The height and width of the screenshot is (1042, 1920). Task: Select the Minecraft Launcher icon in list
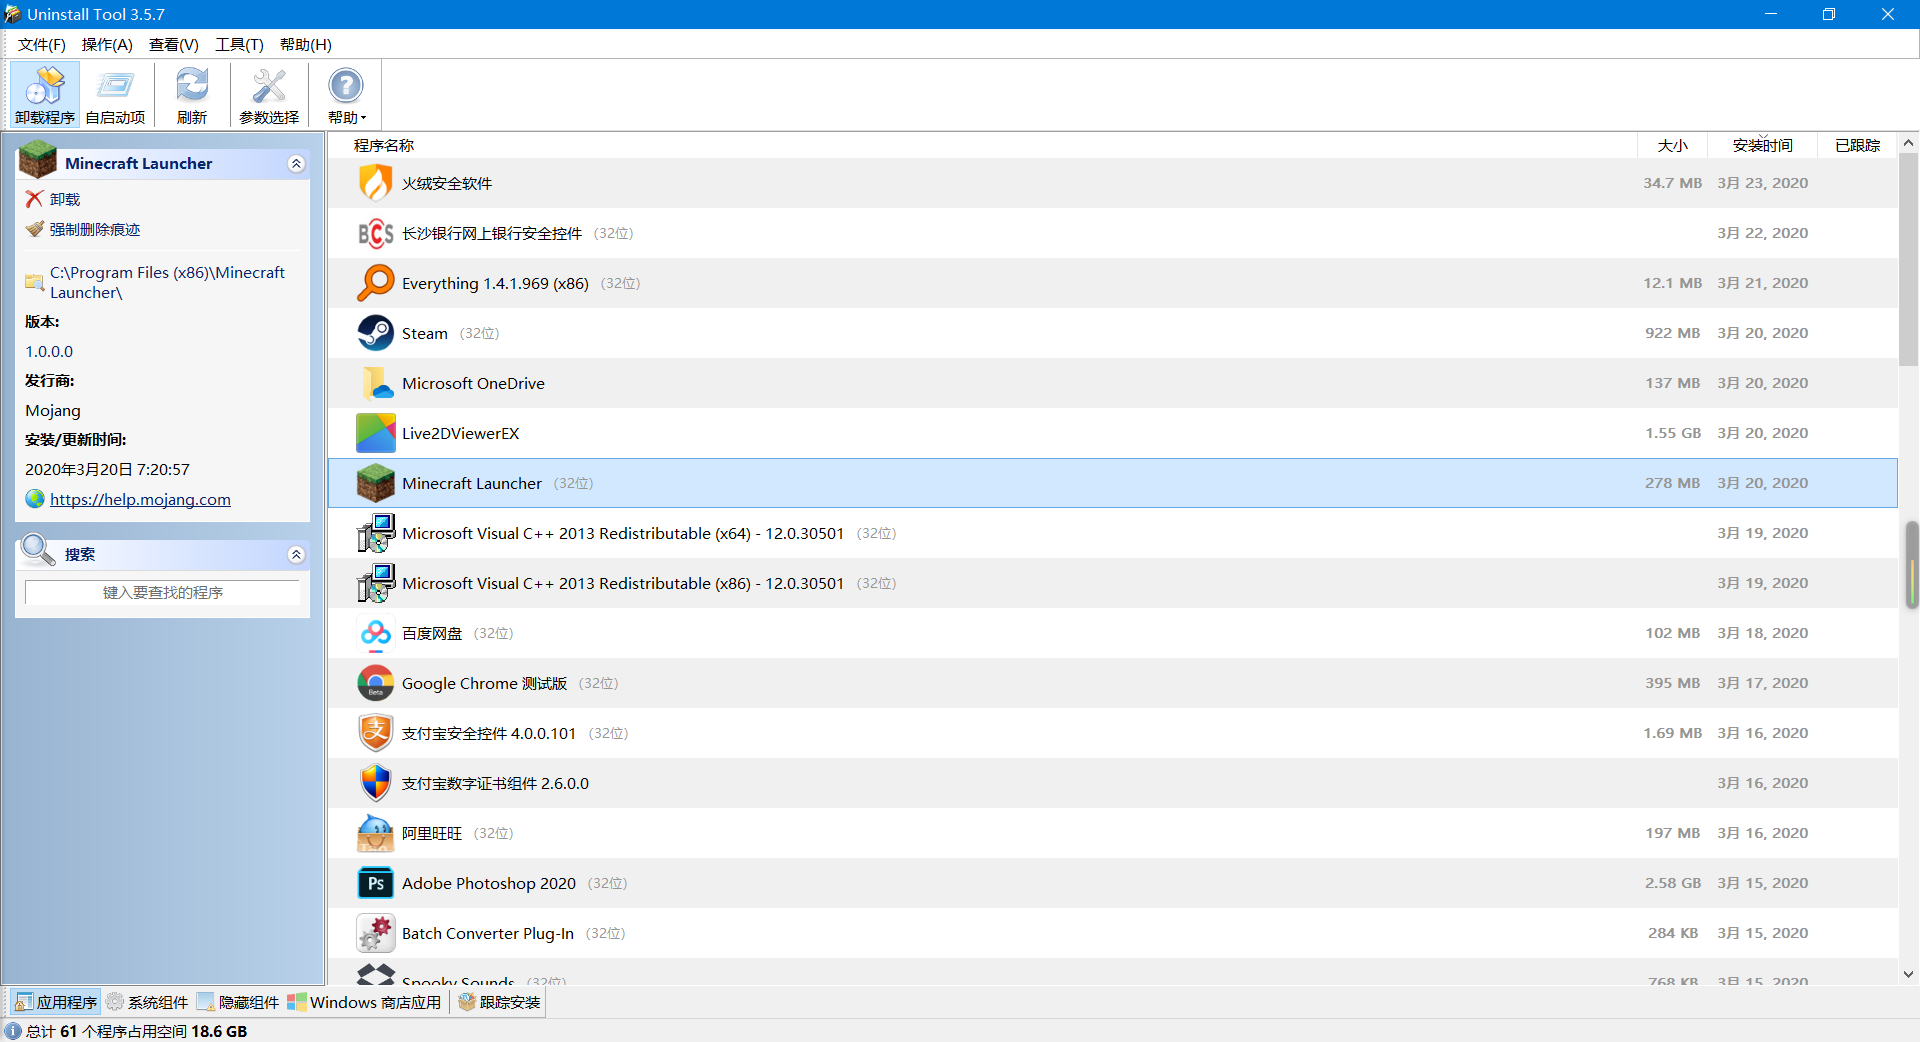point(376,483)
